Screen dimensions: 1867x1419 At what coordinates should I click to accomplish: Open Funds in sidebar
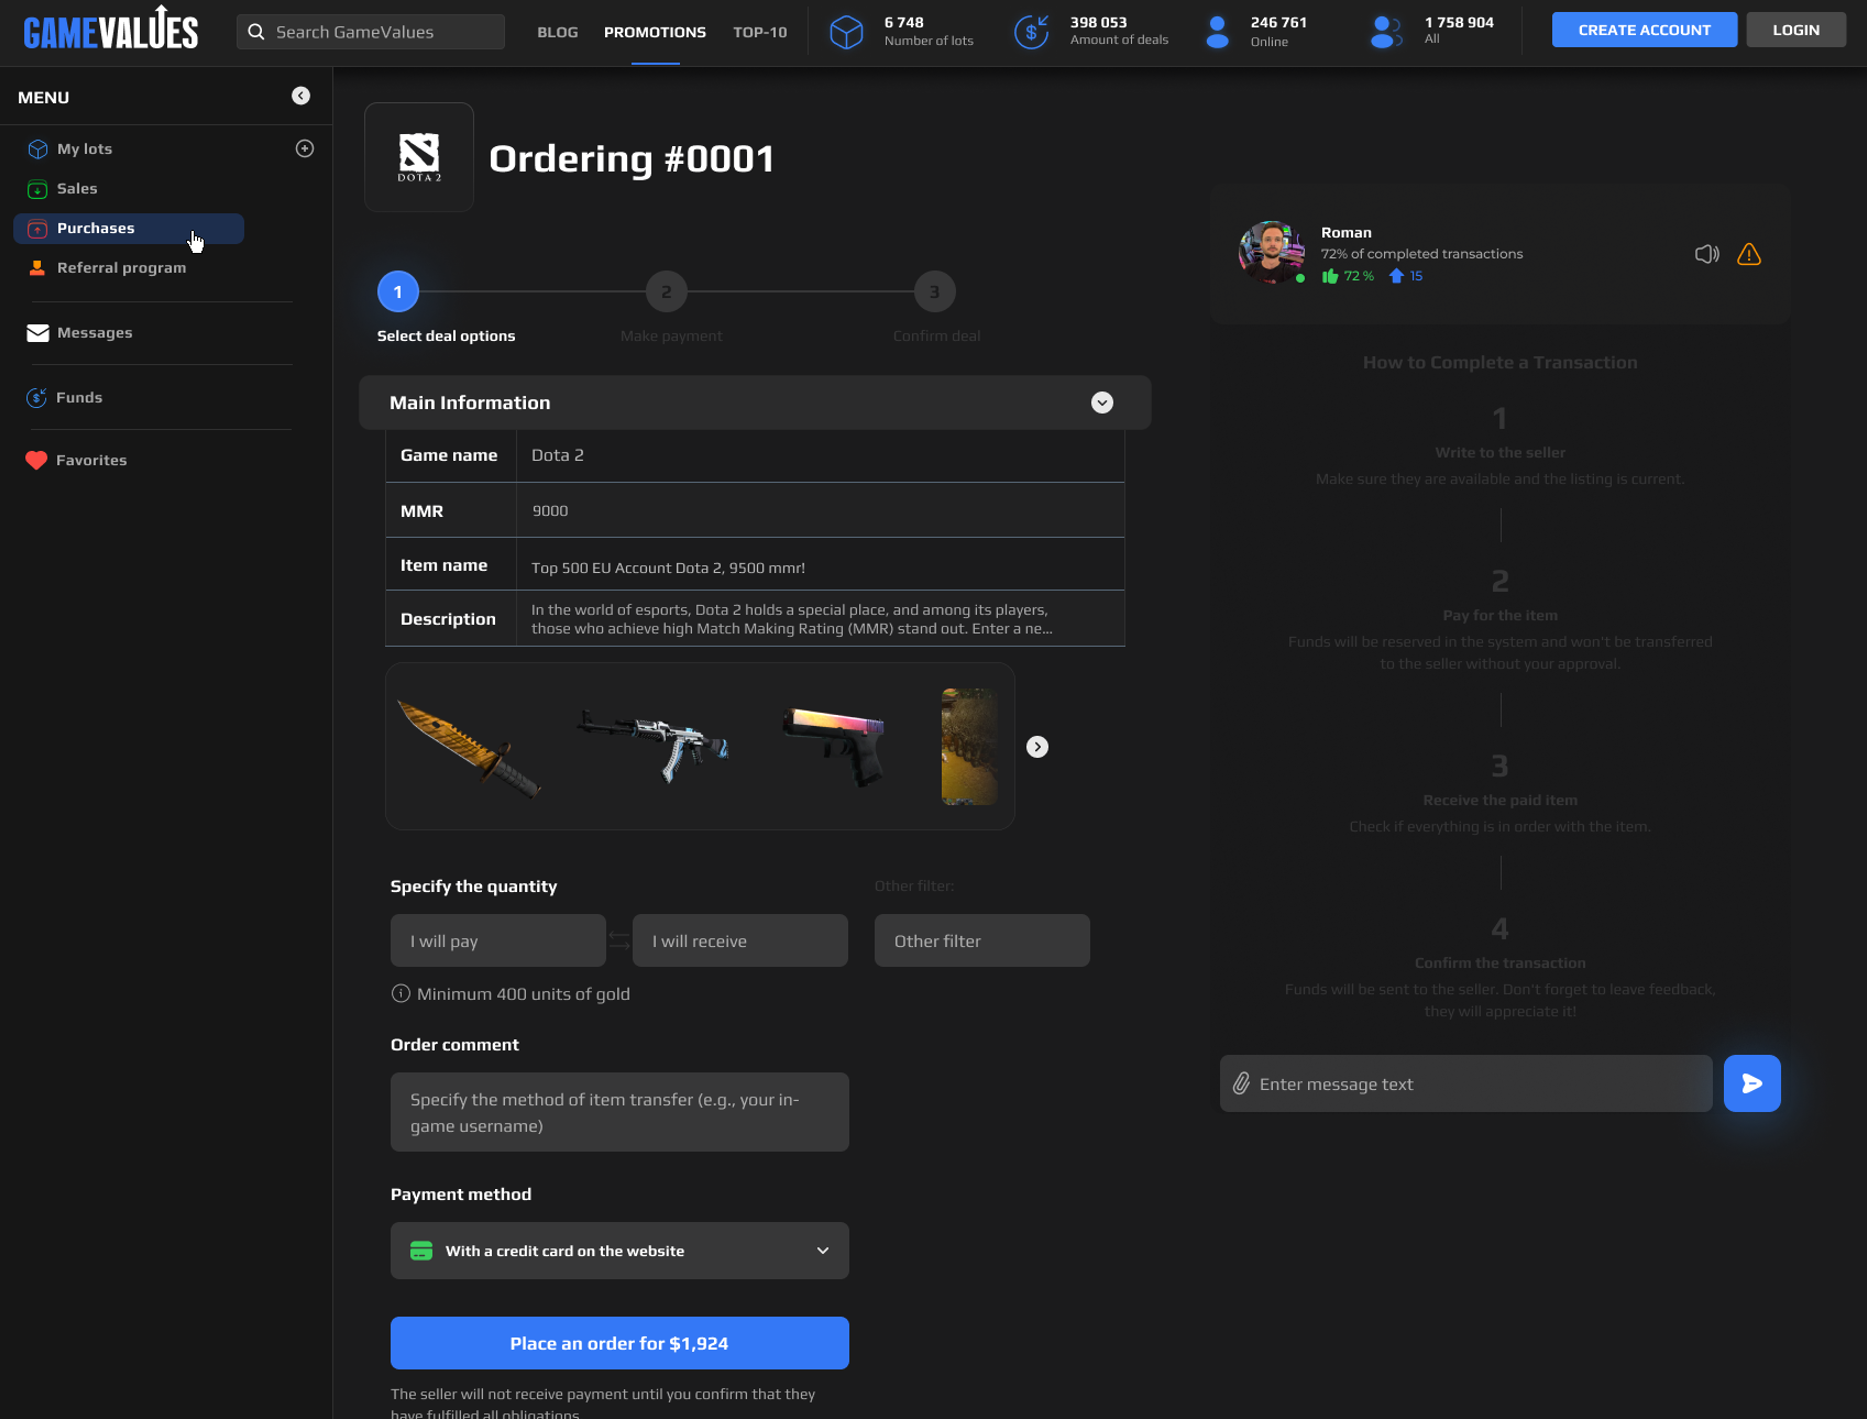pos(79,397)
